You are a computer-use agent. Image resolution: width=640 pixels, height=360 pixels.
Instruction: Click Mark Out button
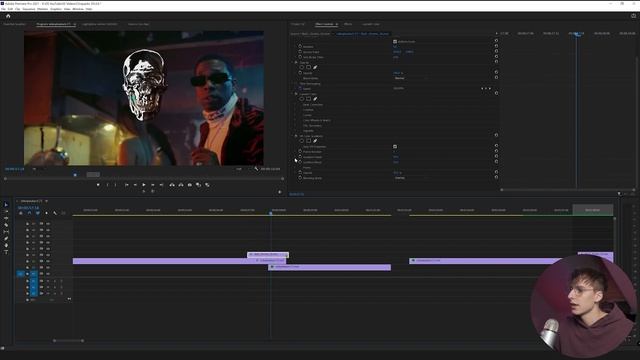[116, 185]
